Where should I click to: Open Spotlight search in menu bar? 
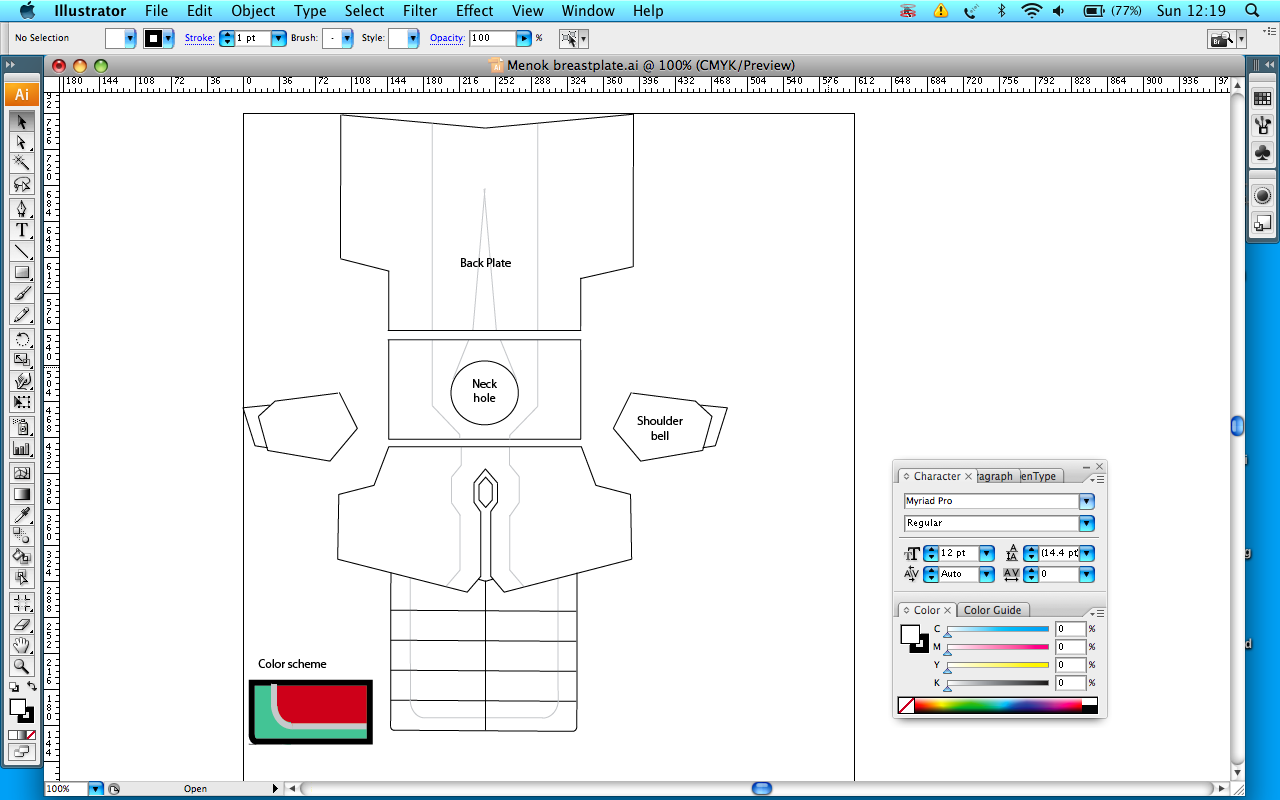point(1251,11)
